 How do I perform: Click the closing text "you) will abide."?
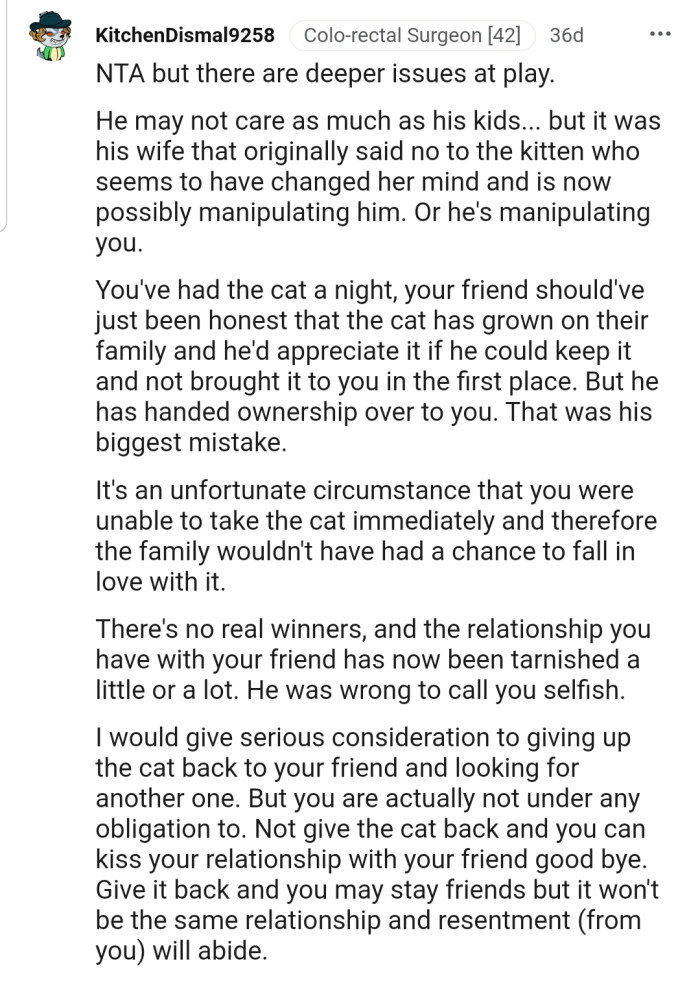click(182, 952)
